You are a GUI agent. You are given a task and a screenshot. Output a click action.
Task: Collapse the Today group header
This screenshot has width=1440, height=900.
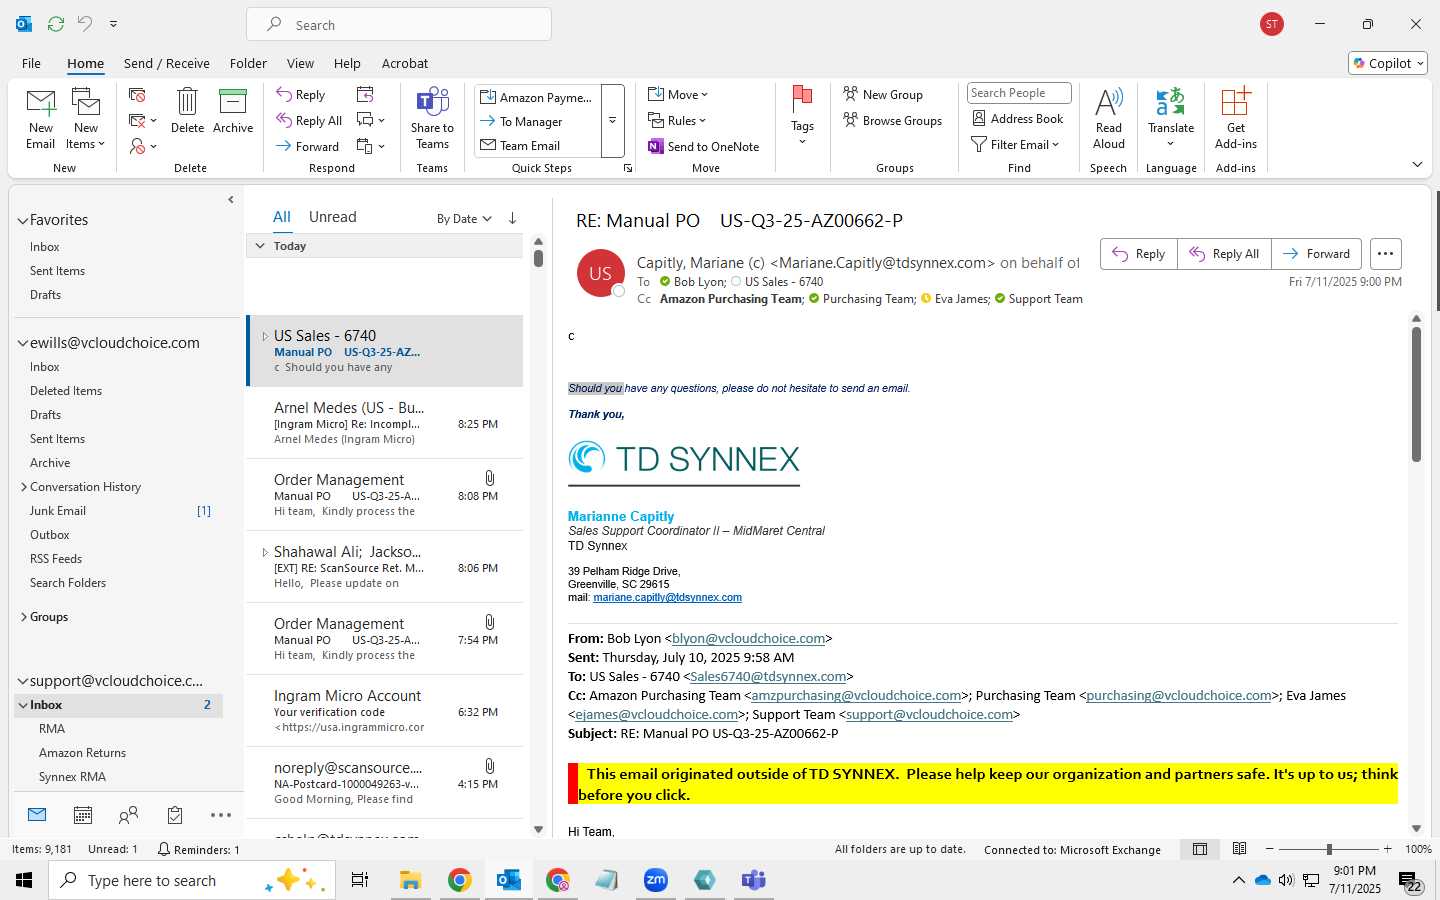pos(260,246)
